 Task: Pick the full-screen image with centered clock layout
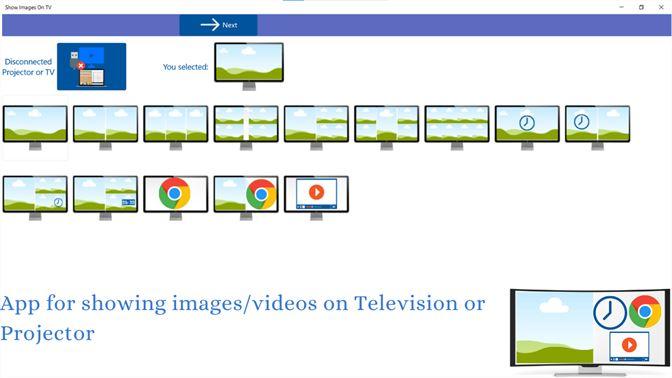(527, 128)
